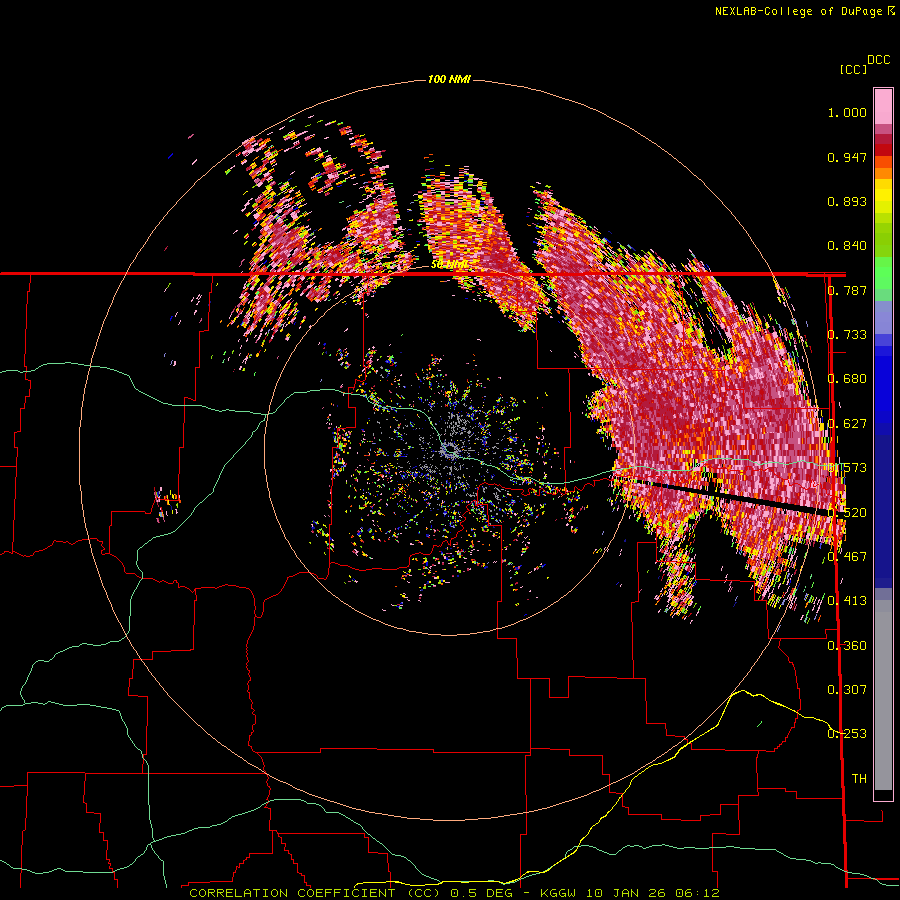
Task: Click the 50 NMI range ring label
Action: (x=449, y=265)
